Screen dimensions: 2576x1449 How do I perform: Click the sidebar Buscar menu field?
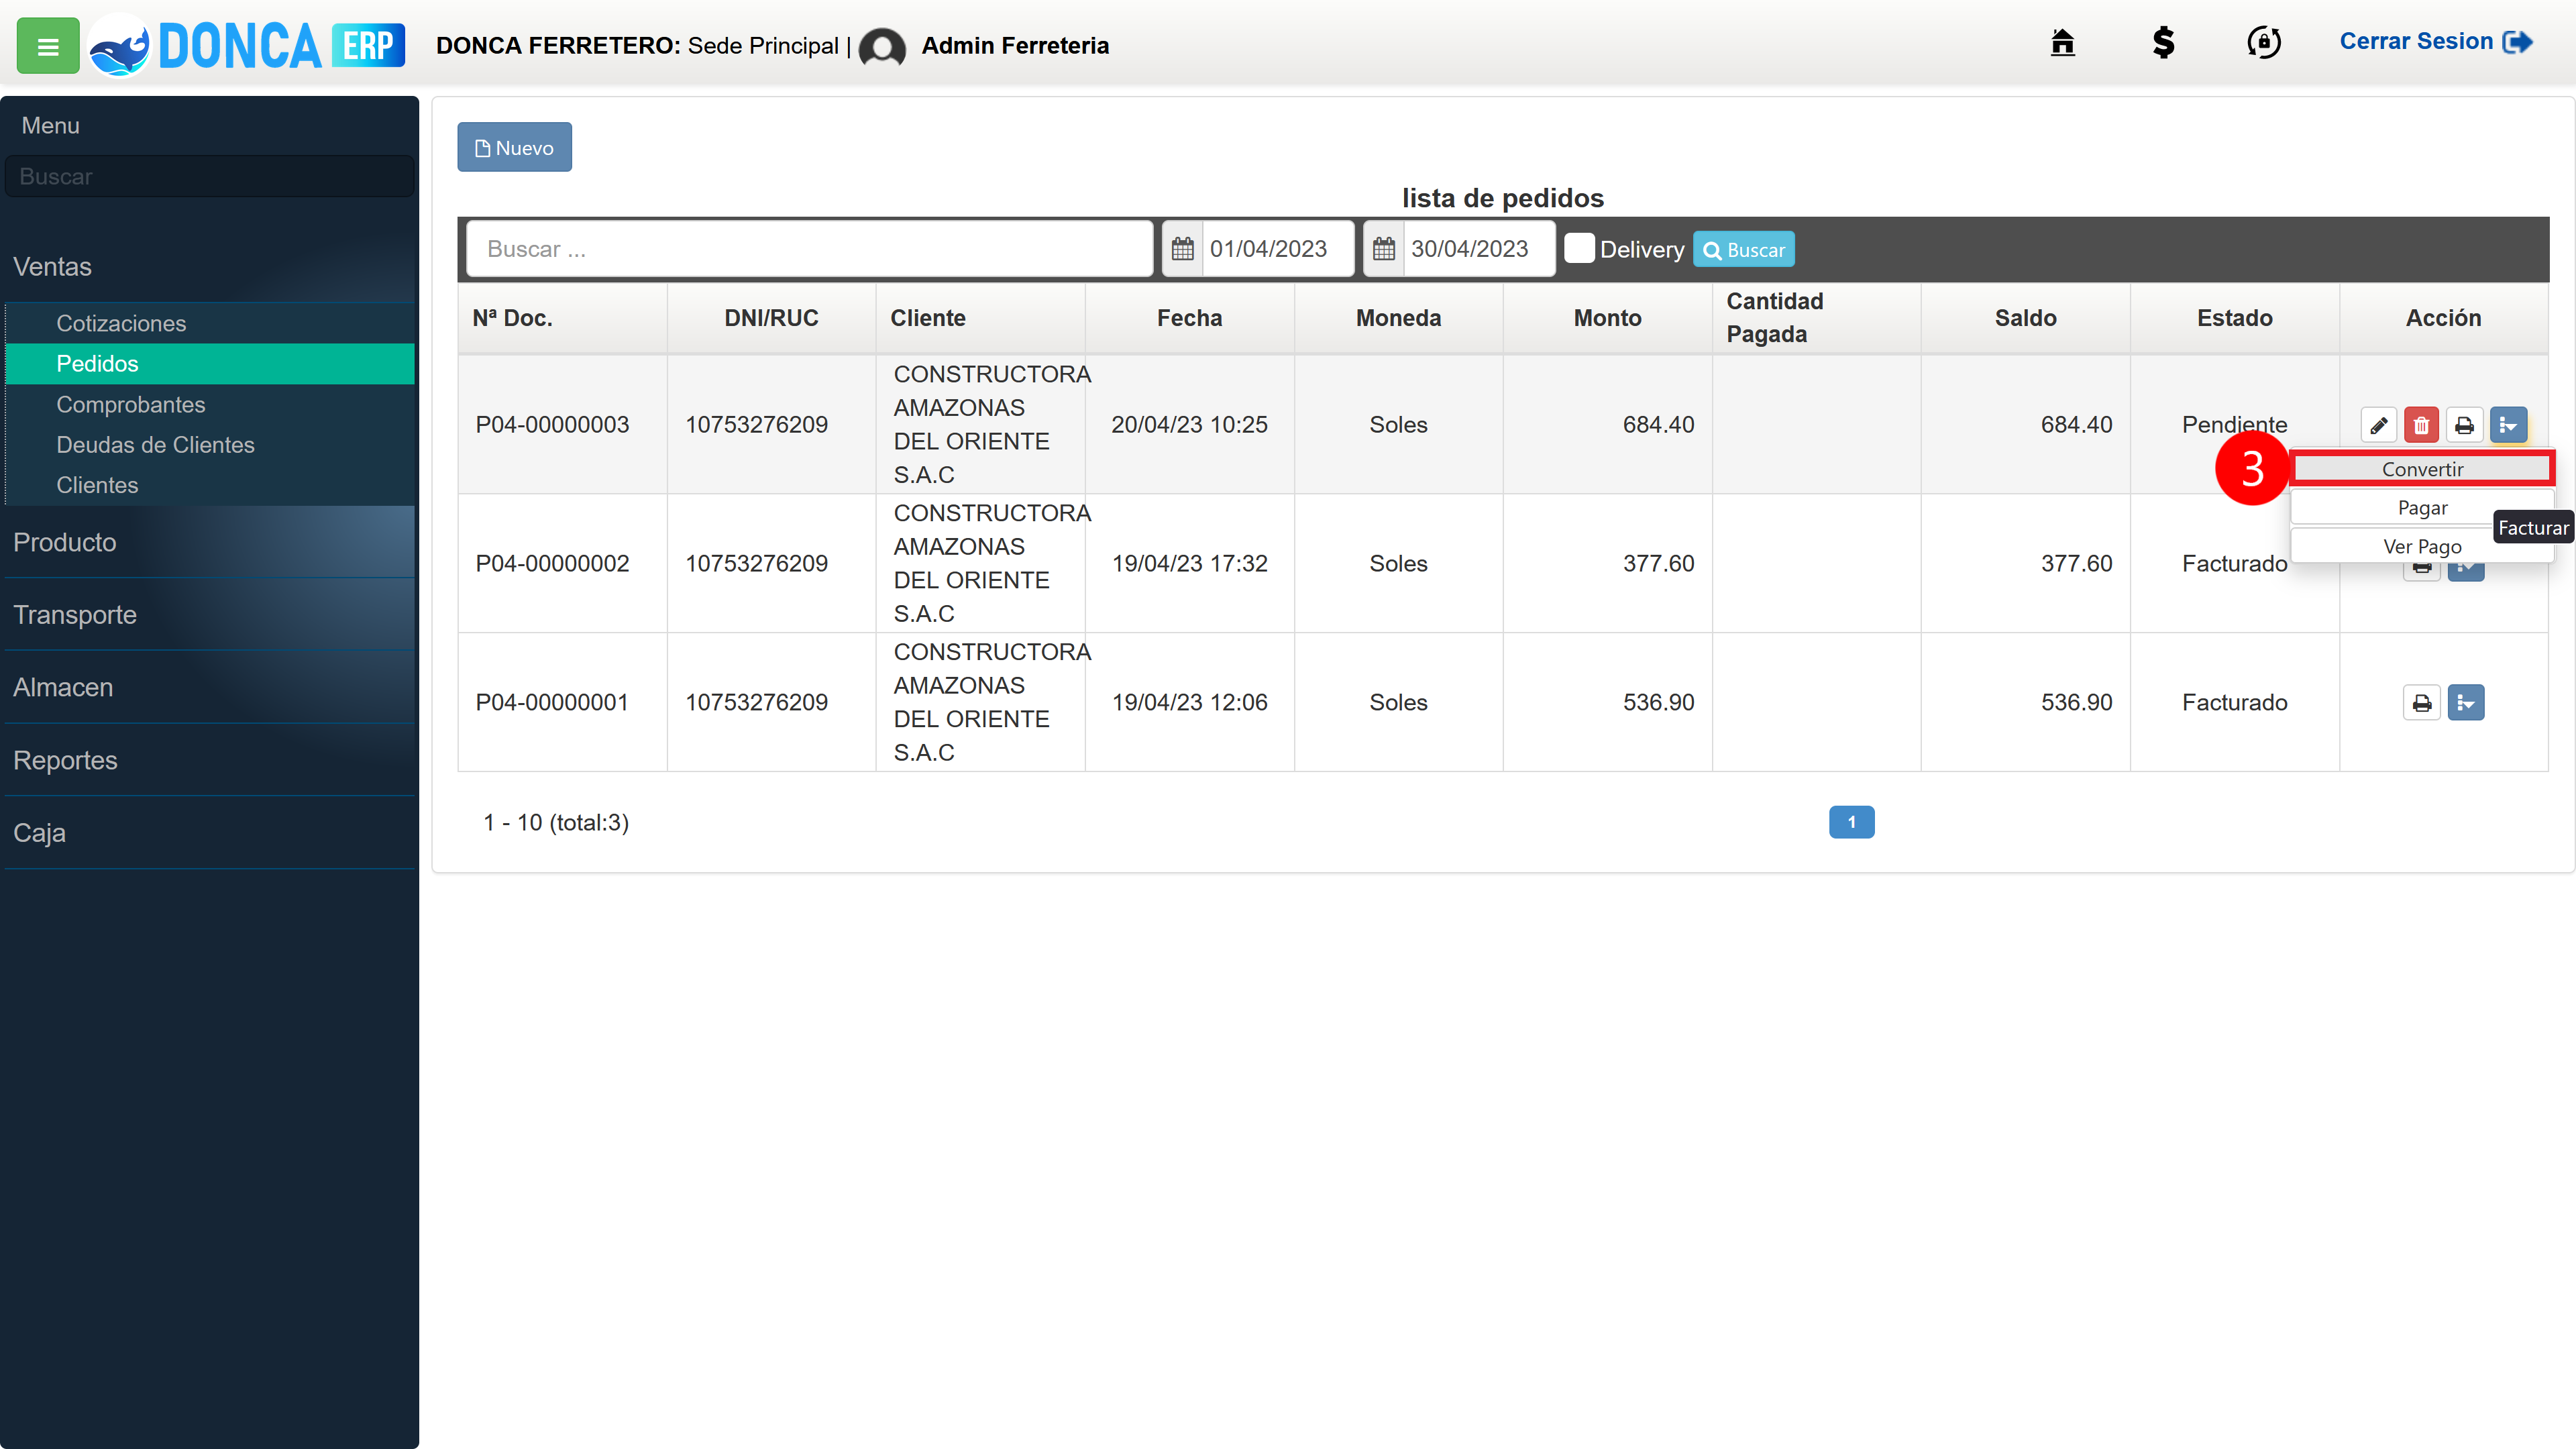pyautogui.click(x=209, y=176)
